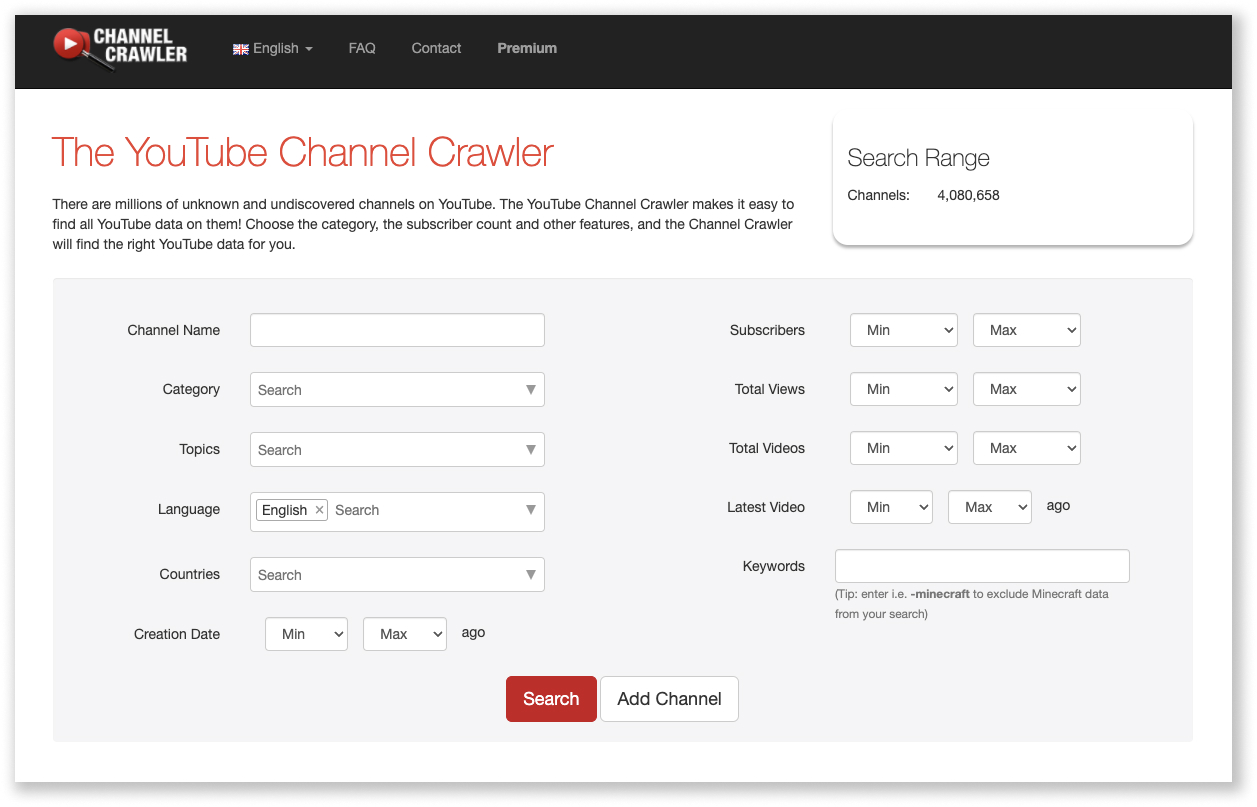Go to the Contact page
Image resolution: width=1257 pixels, height=807 pixels.
pos(435,47)
